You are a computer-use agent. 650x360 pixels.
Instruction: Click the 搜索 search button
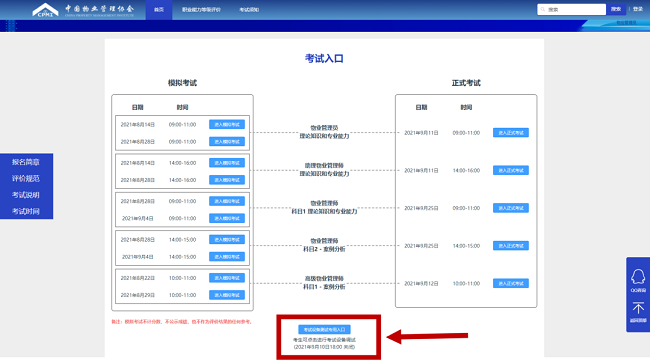(x=616, y=9)
